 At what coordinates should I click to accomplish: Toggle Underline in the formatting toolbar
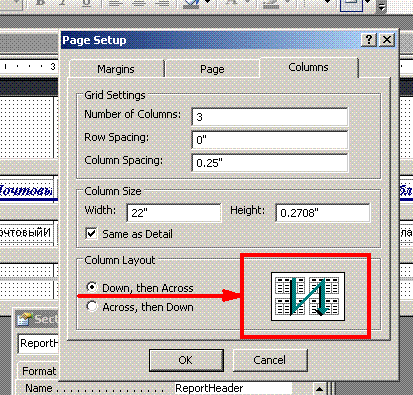tap(86, 3)
